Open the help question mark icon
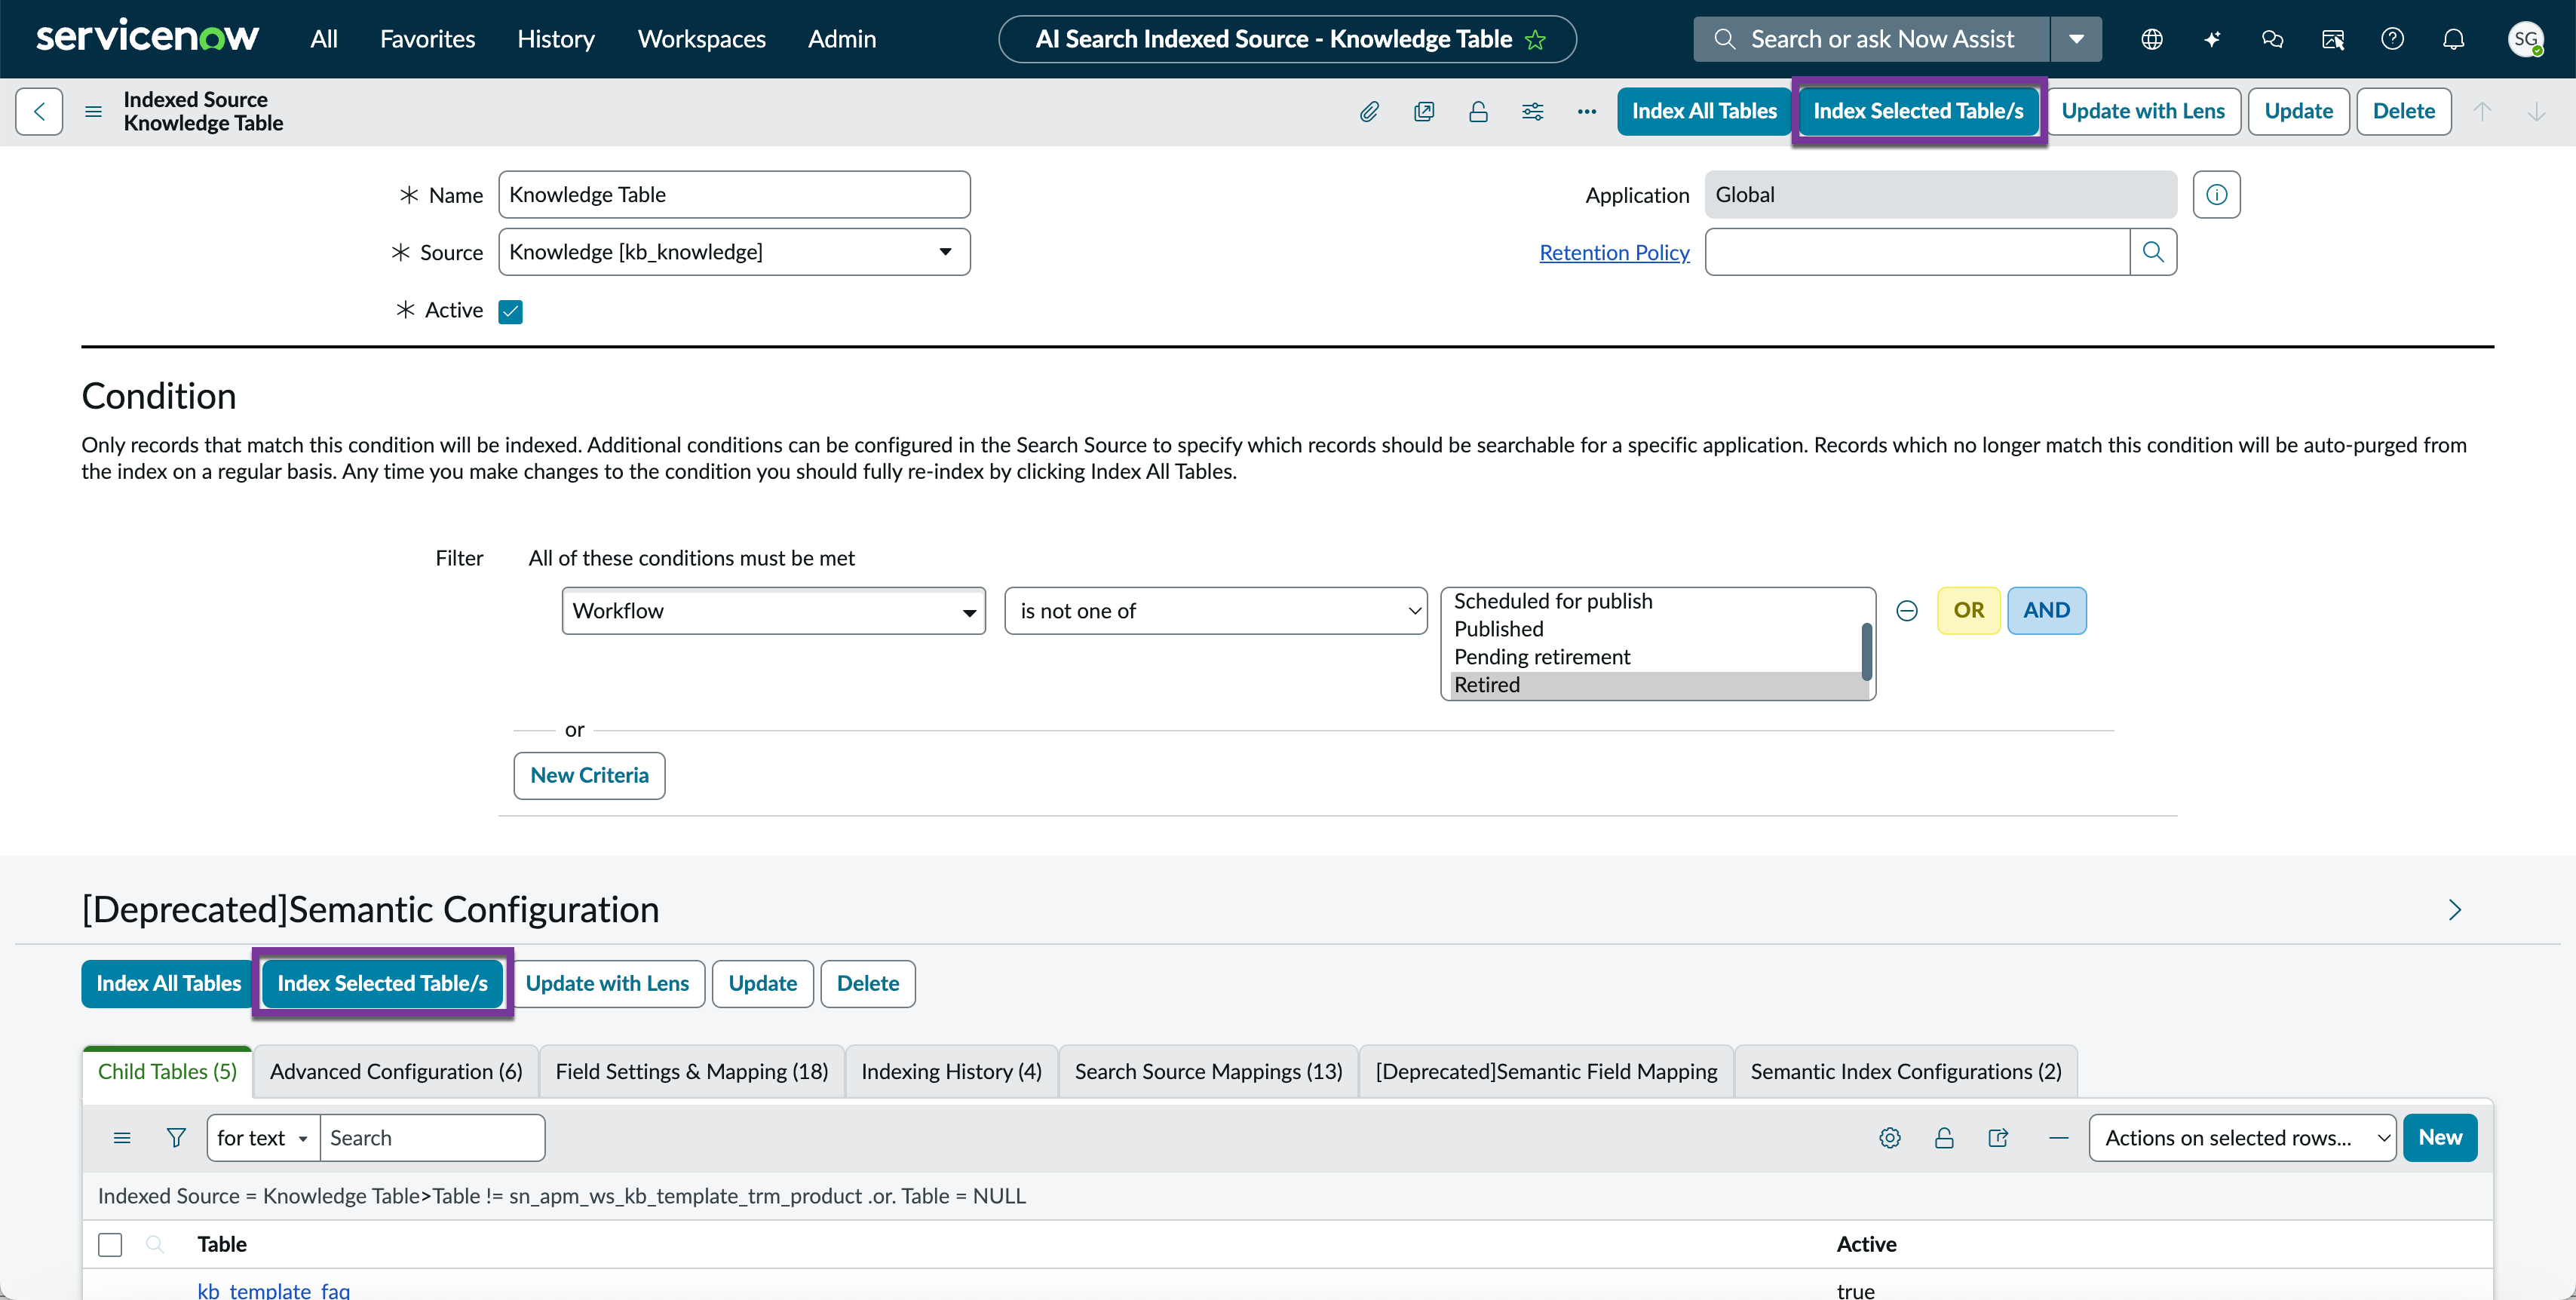This screenshot has height=1300, width=2576. [x=2392, y=39]
